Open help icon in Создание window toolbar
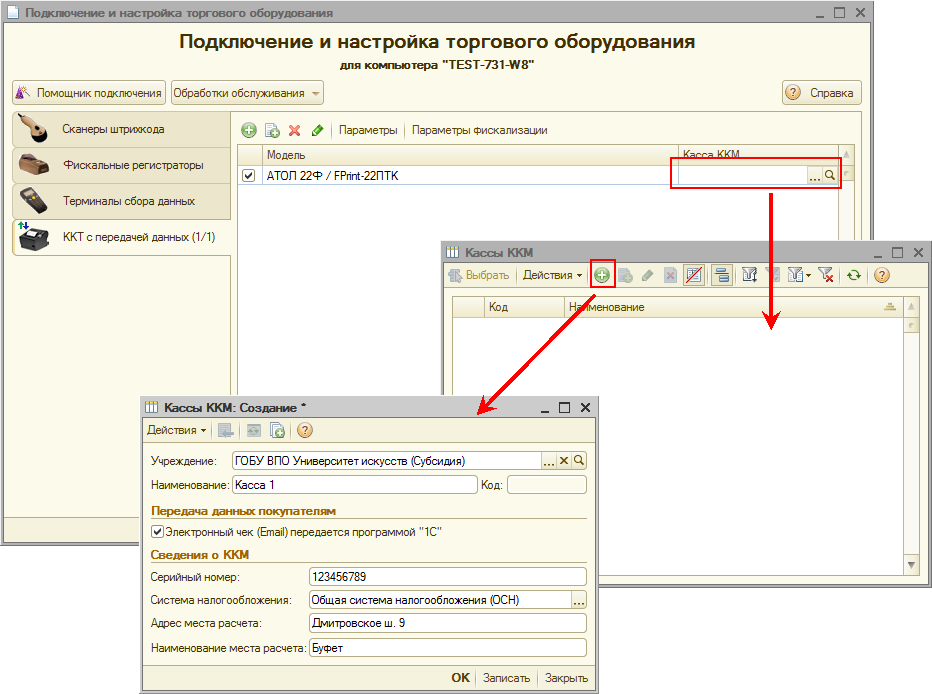The width and height of the screenshot is (932, 694). click(305, 430)
